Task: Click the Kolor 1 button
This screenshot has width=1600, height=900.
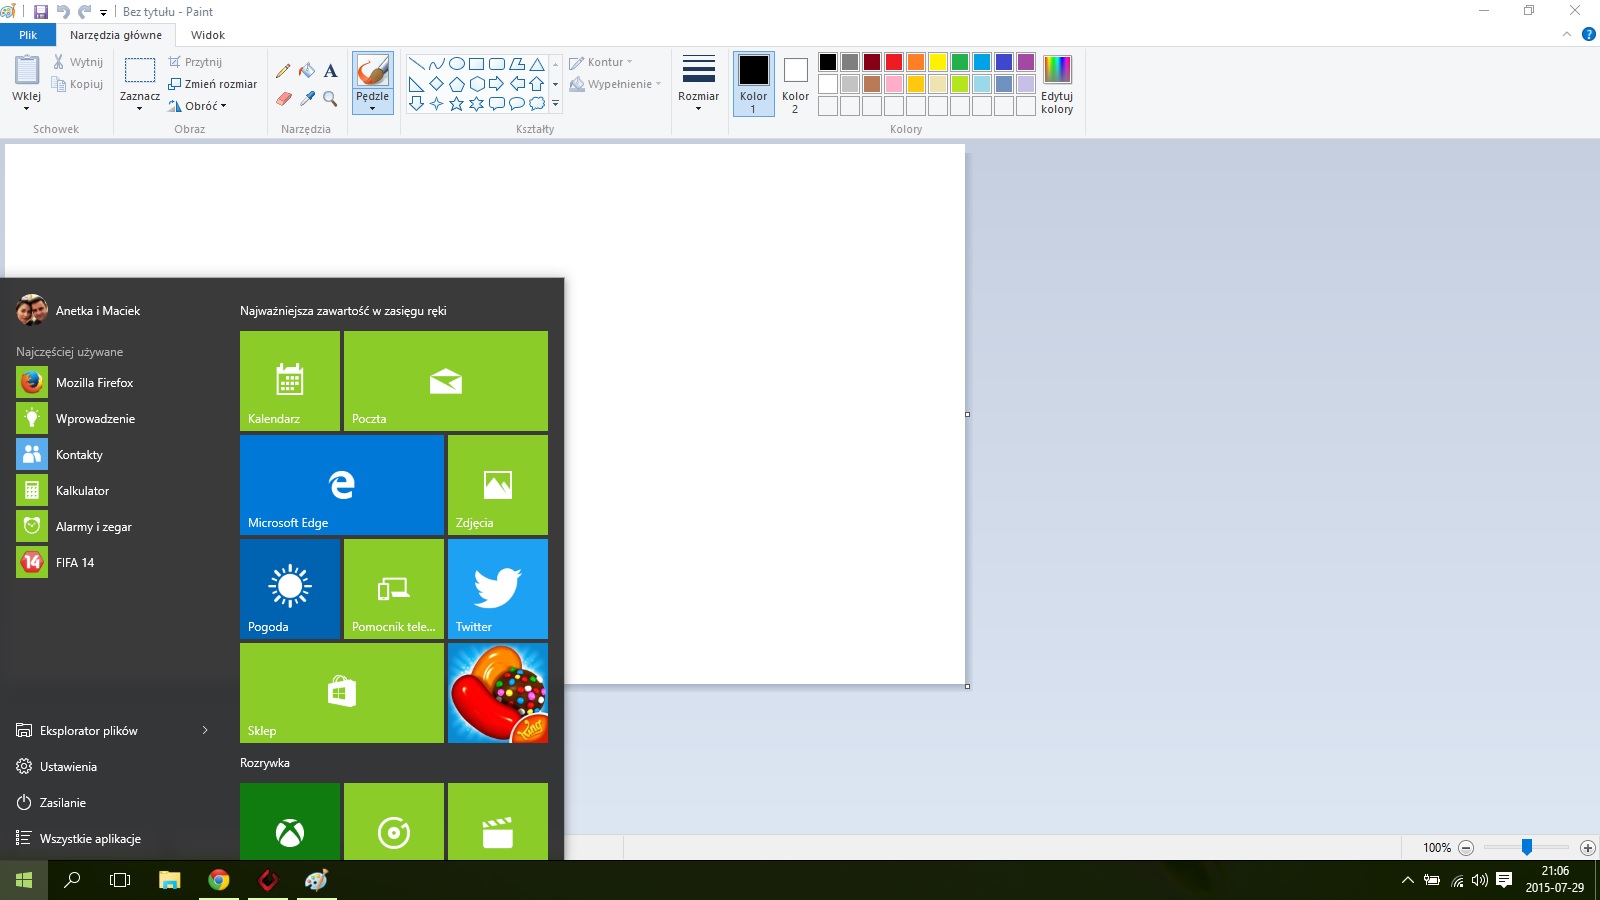Action: pos(754,83)
